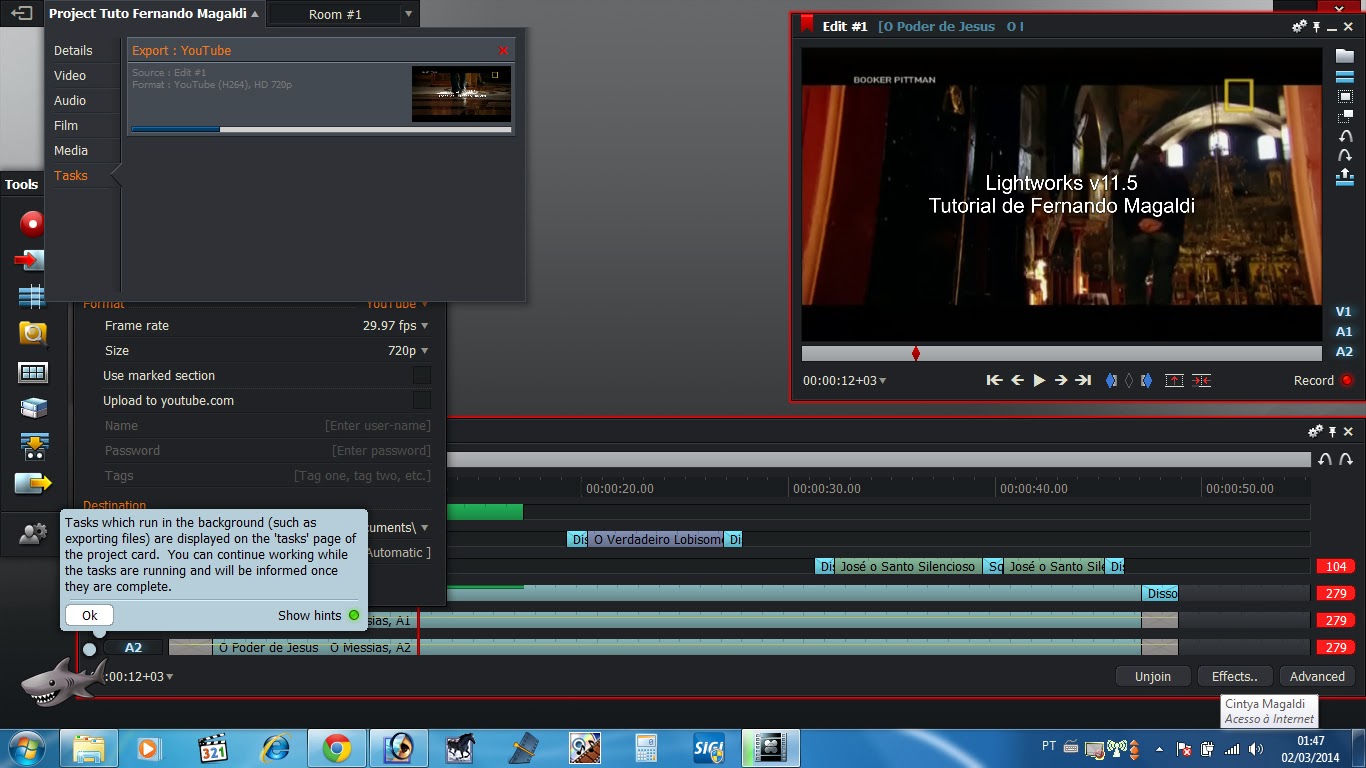This screenshot has width=1366, height=768.
Task: Click the viewer scrub bar red marker
Action: coord(915,353)
